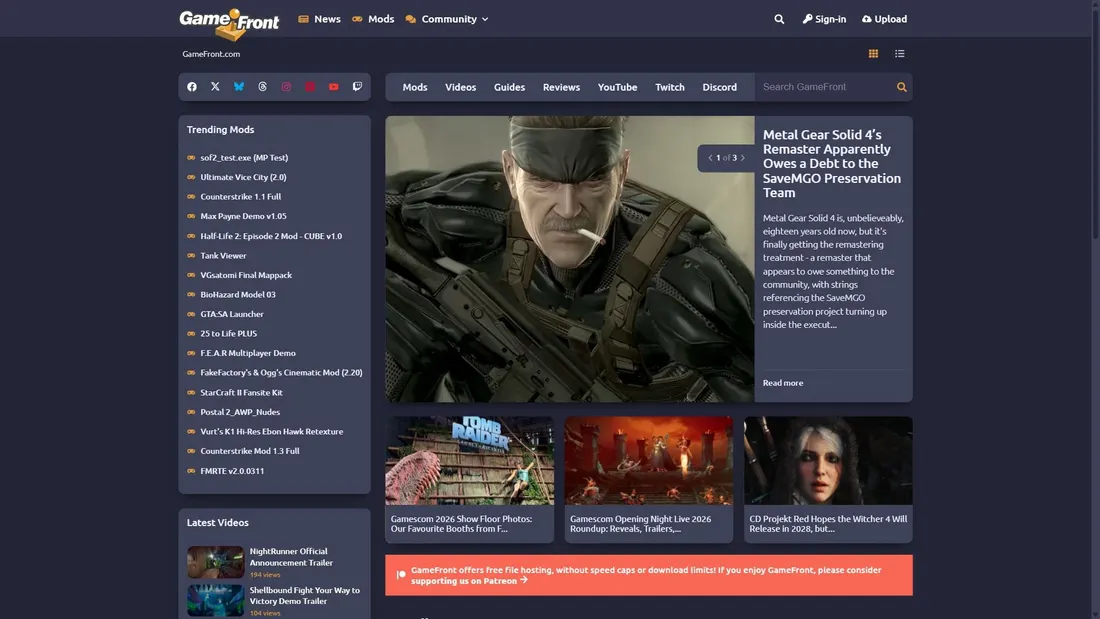Image resolution: width=1100 pixels, height=619 pixels.
Task: Select the Videos tab
Action: tap(460, 87)
